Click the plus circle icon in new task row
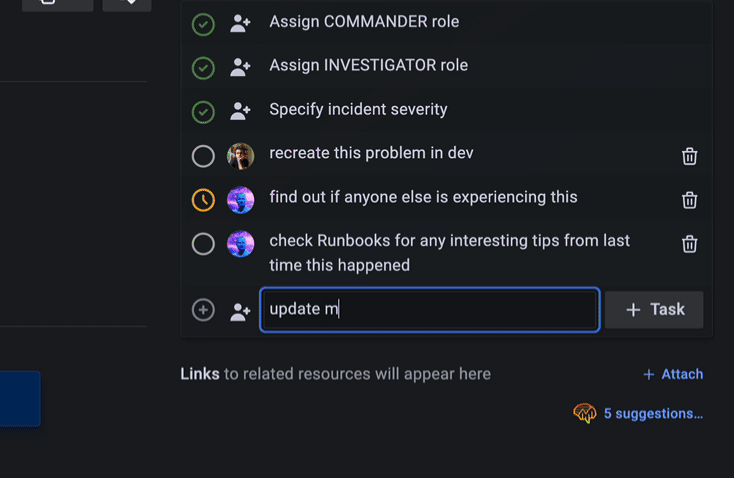Image resolution: width=734 pixels, height=478 pixels. (x=203, y=310)
